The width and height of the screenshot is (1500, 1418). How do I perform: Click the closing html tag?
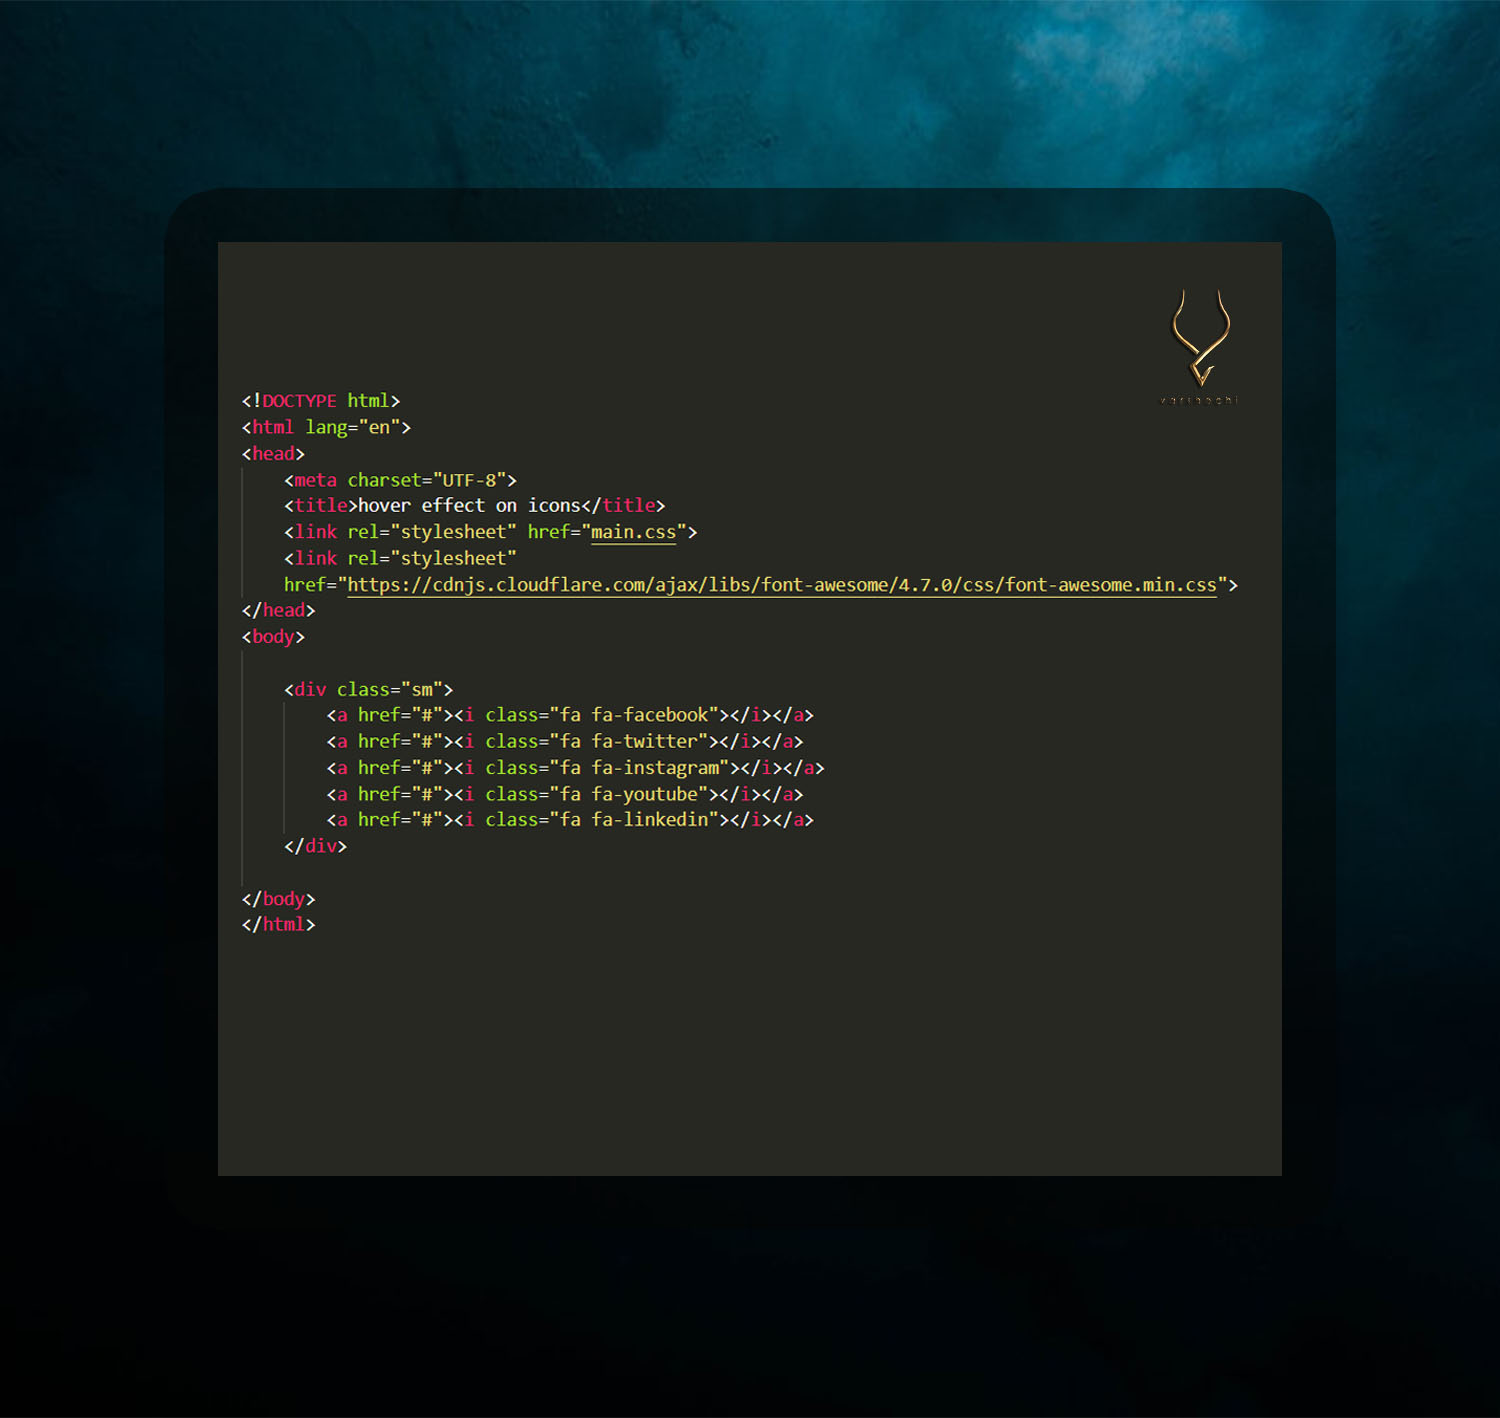(278, 924)
